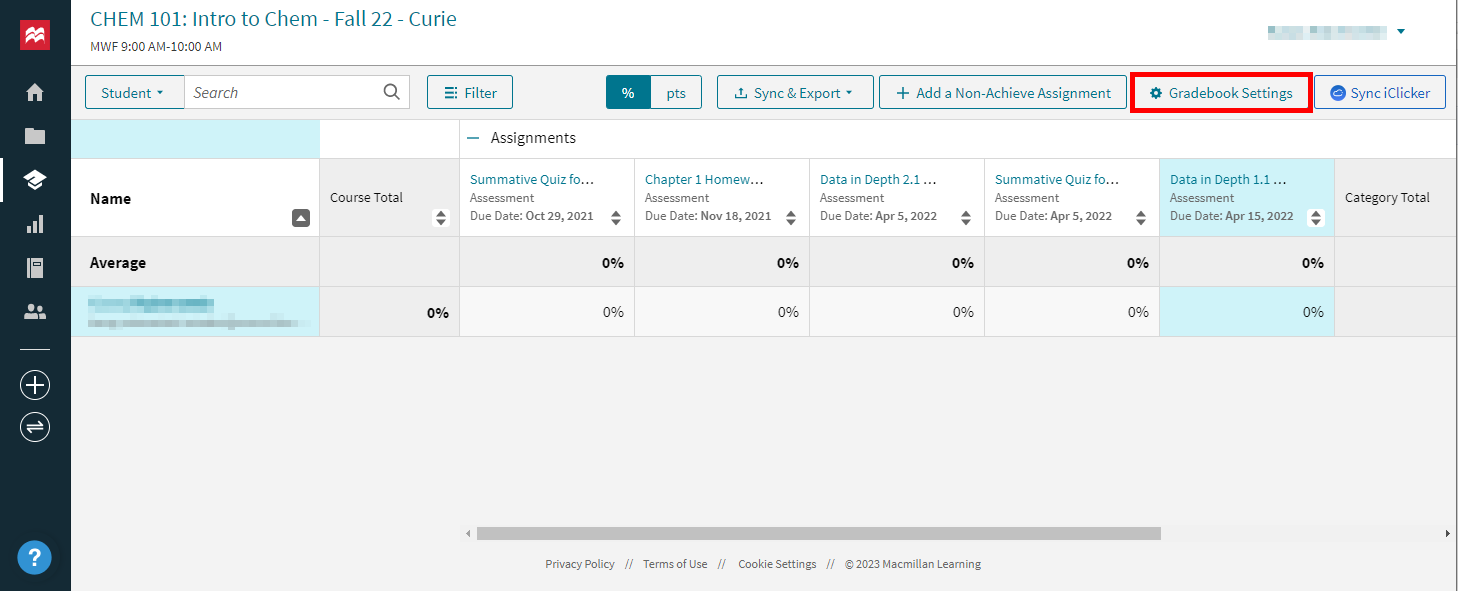
Task: Open the course content folder icon in sidebar
Action: pyautogui.click(x=34, y=135)
